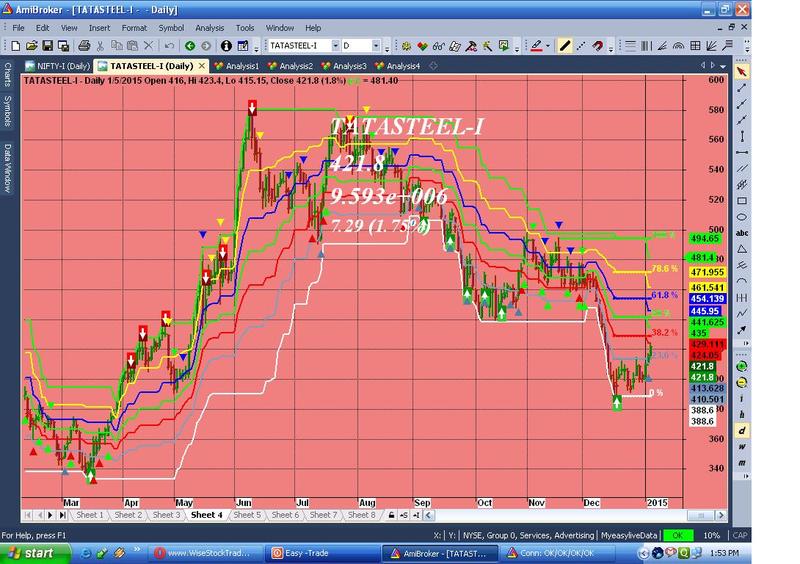
Task: Expand the interval toolbar overflow arrow at bottom
Action: [746, 476]
